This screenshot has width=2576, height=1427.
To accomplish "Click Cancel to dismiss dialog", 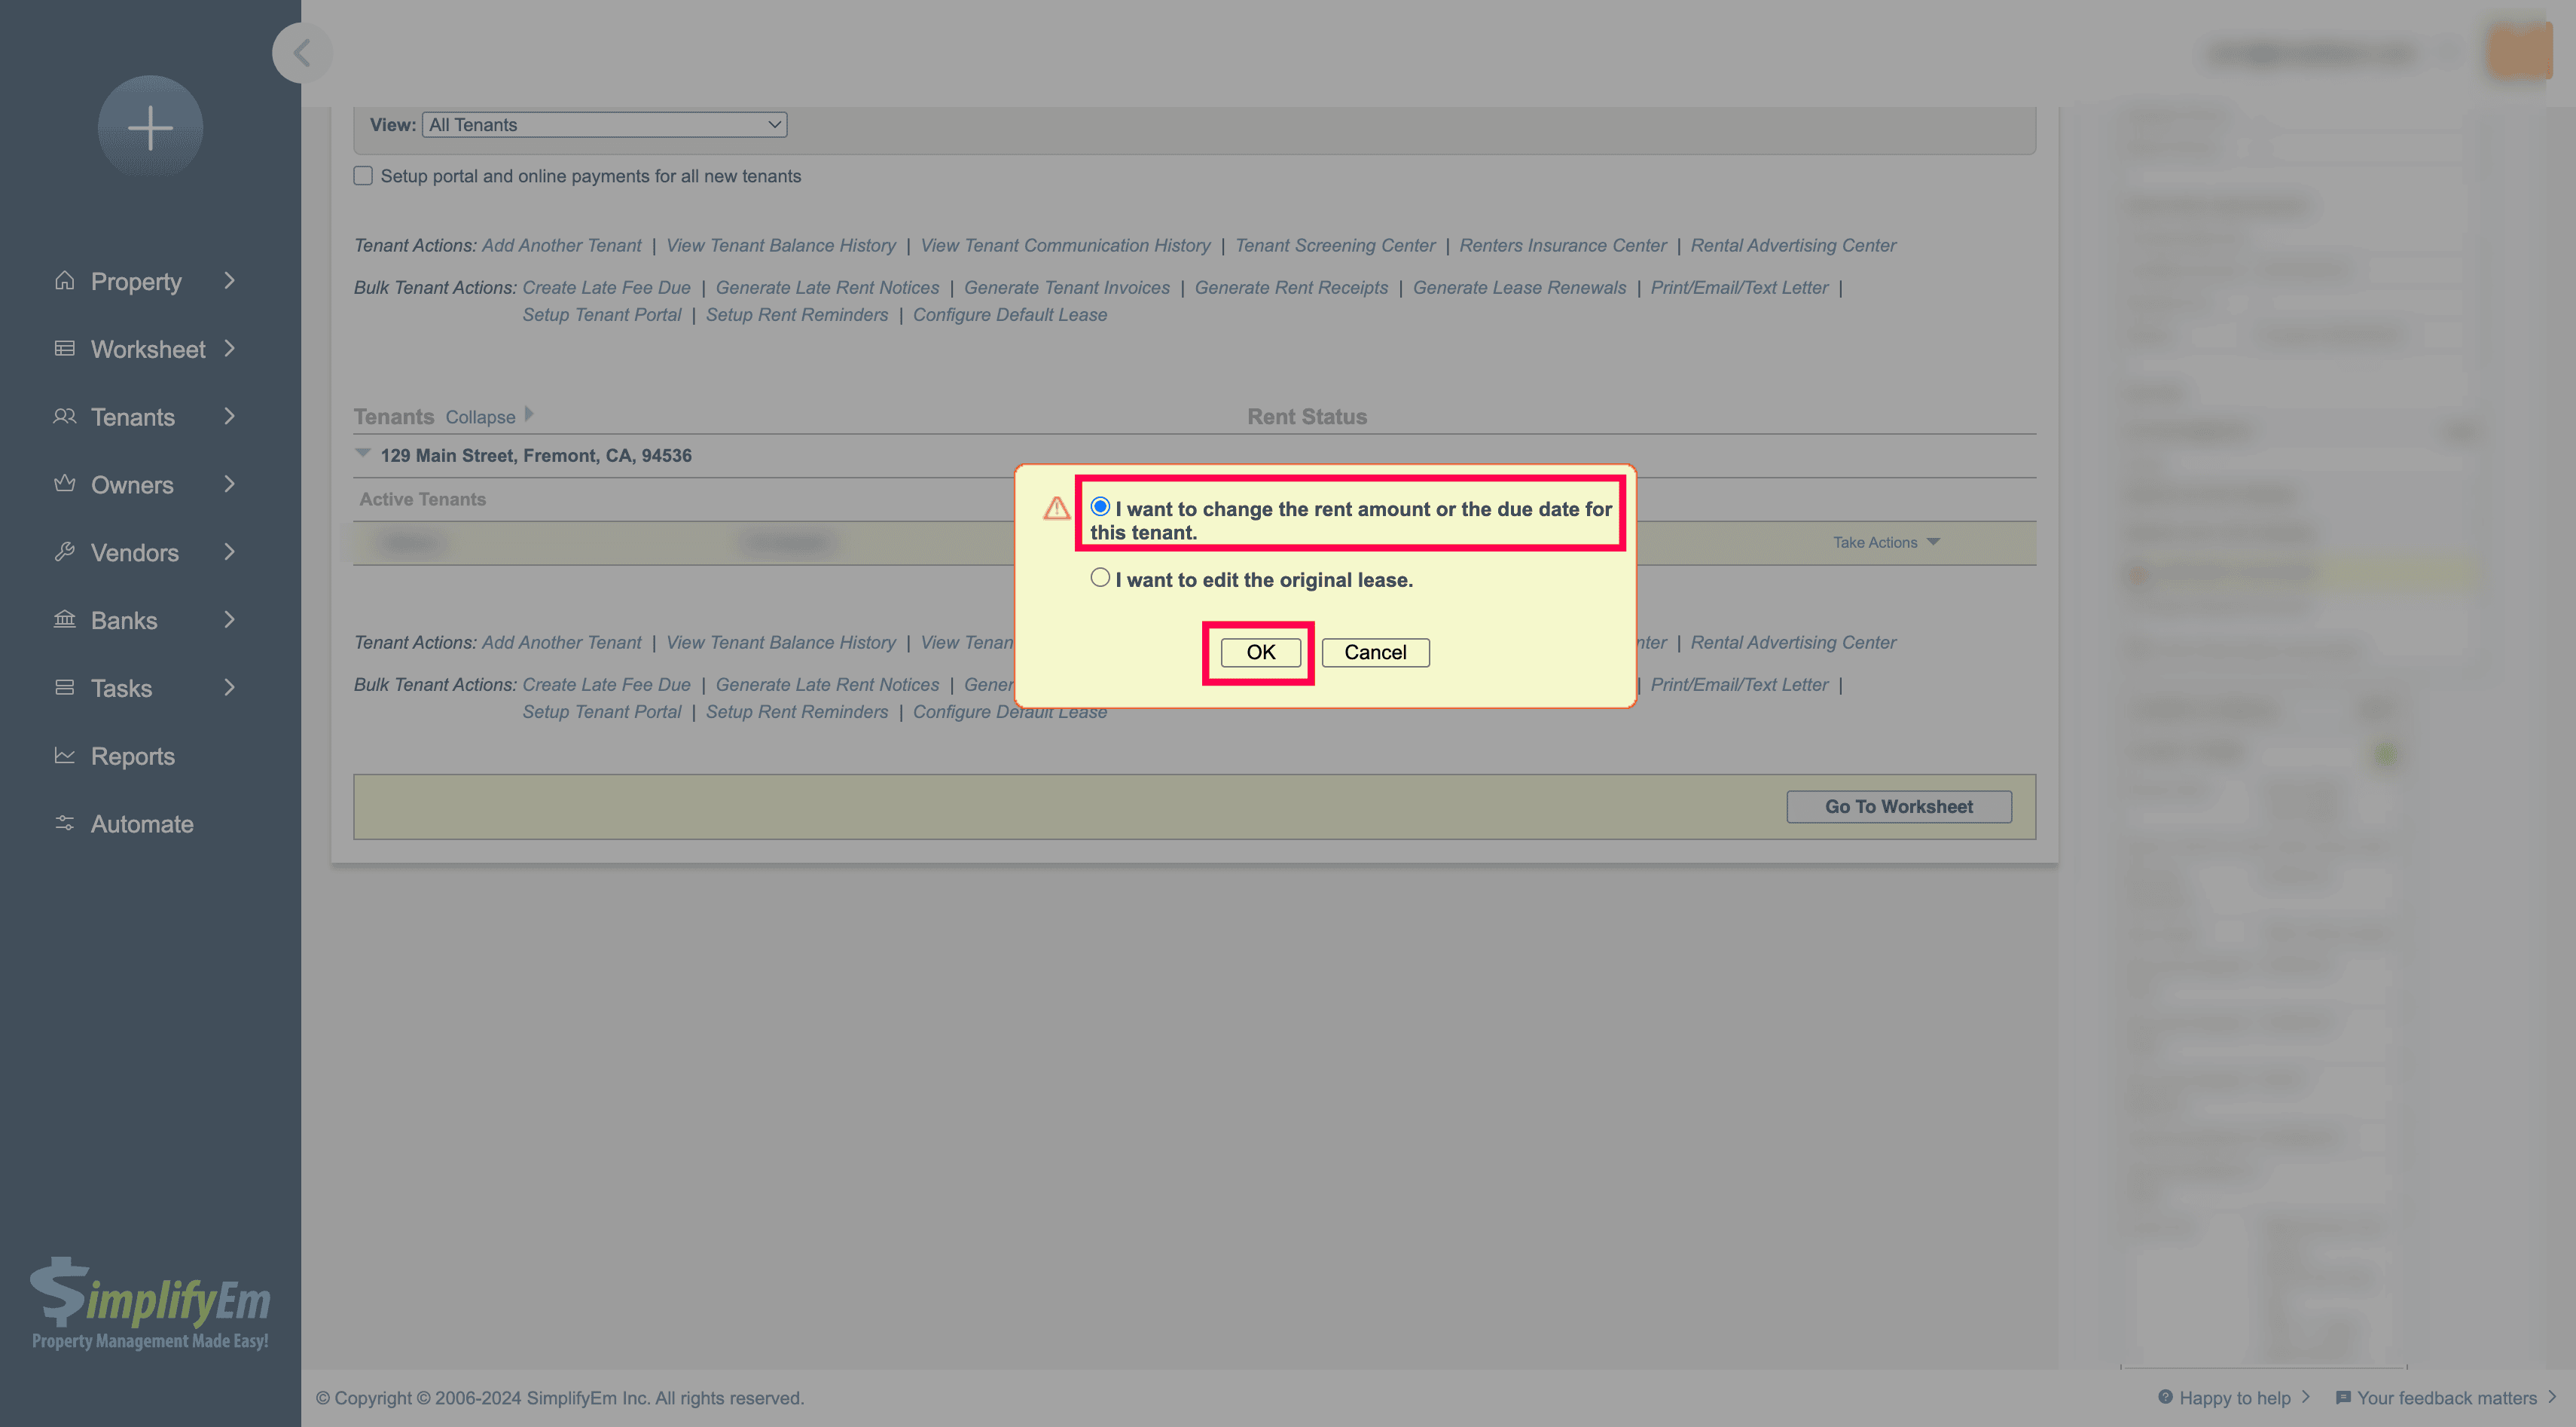I will (x=1375, y=652).
